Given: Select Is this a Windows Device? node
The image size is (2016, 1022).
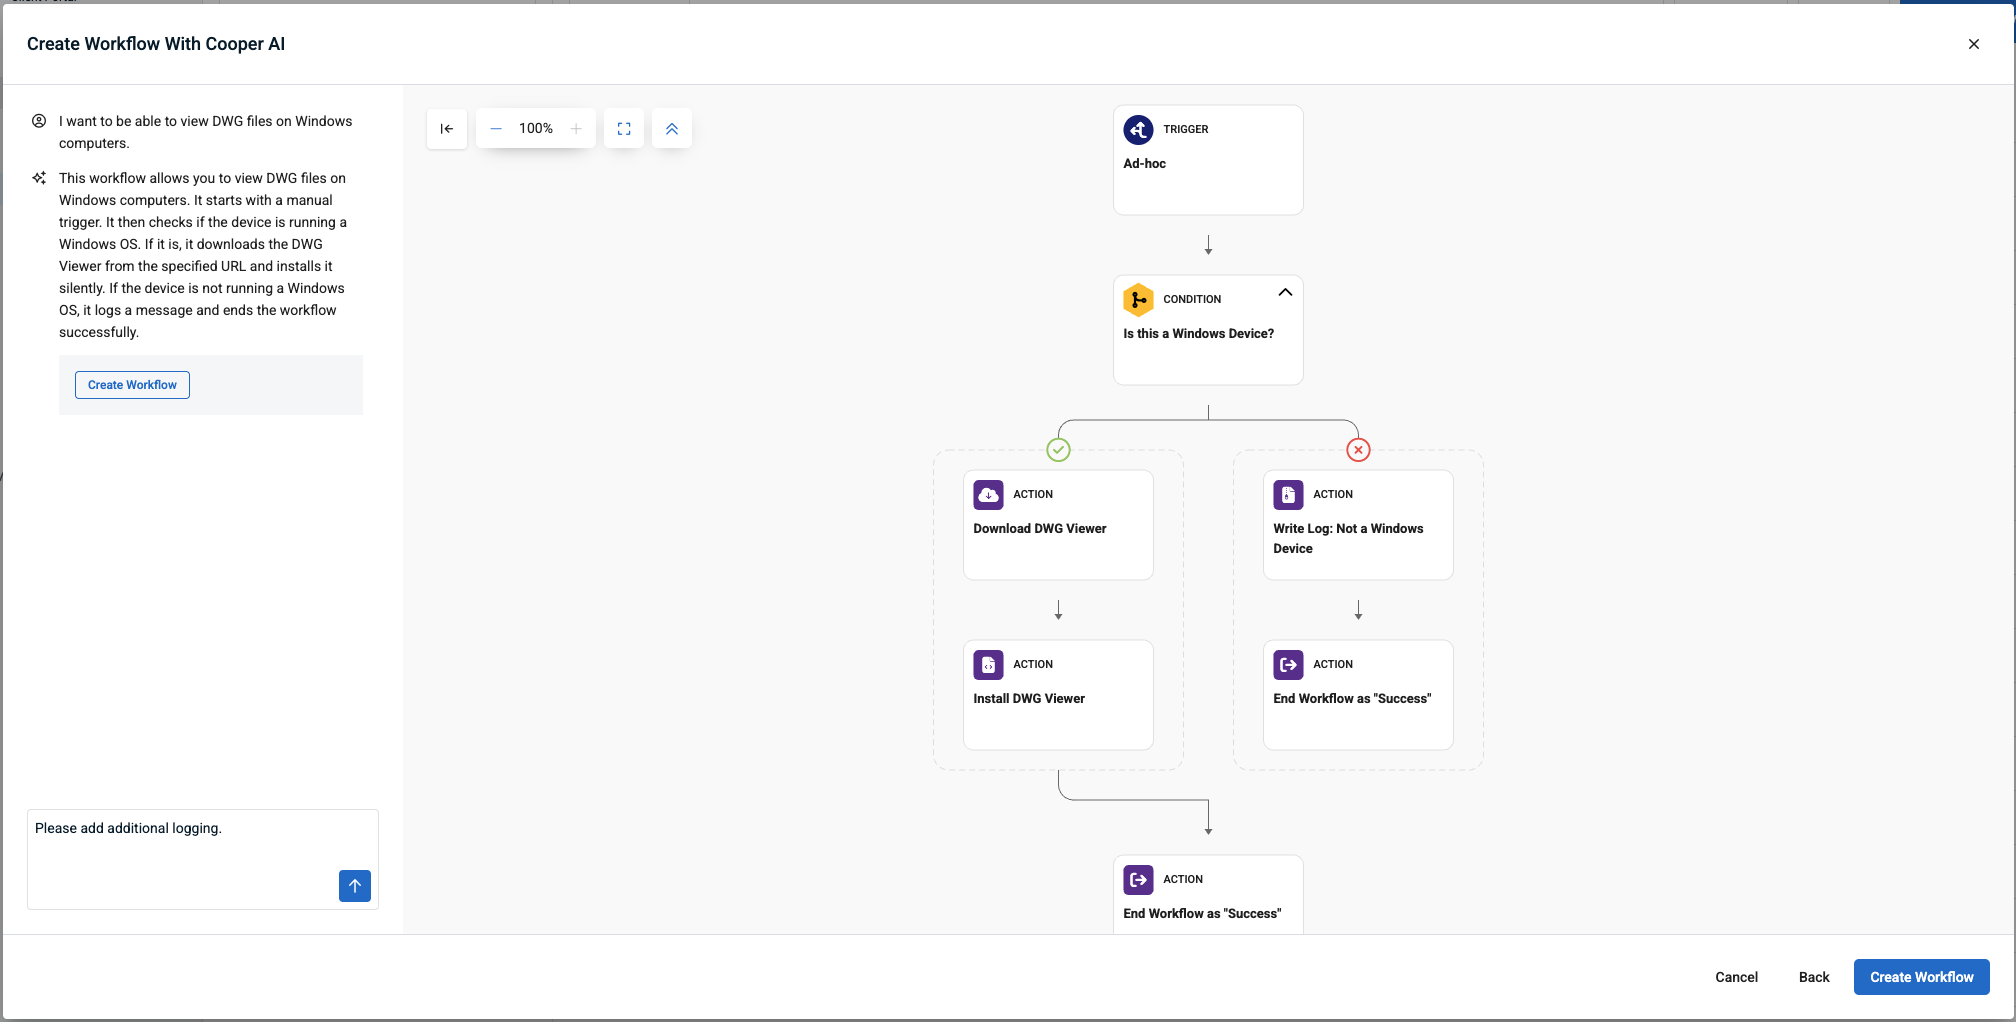Looking at the screenshot, I should pyautogui.click(x=1208, y=330).
